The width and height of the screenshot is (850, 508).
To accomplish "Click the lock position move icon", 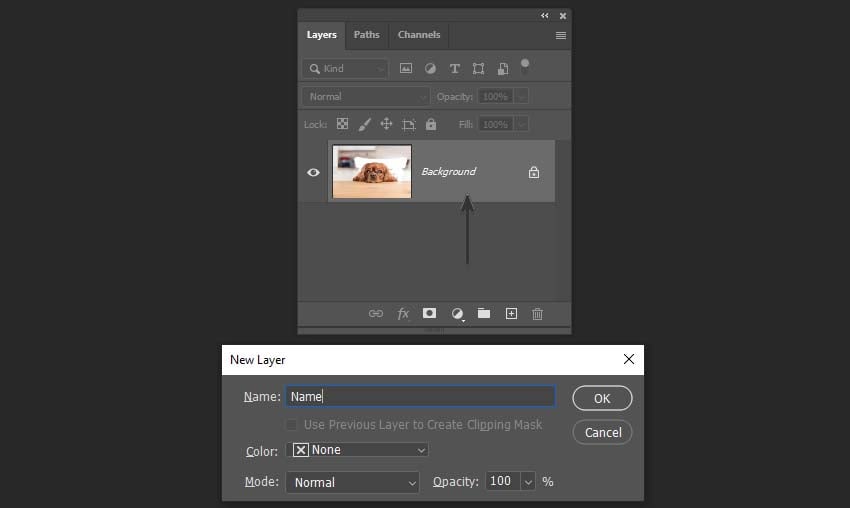I will tap(386, 124).
